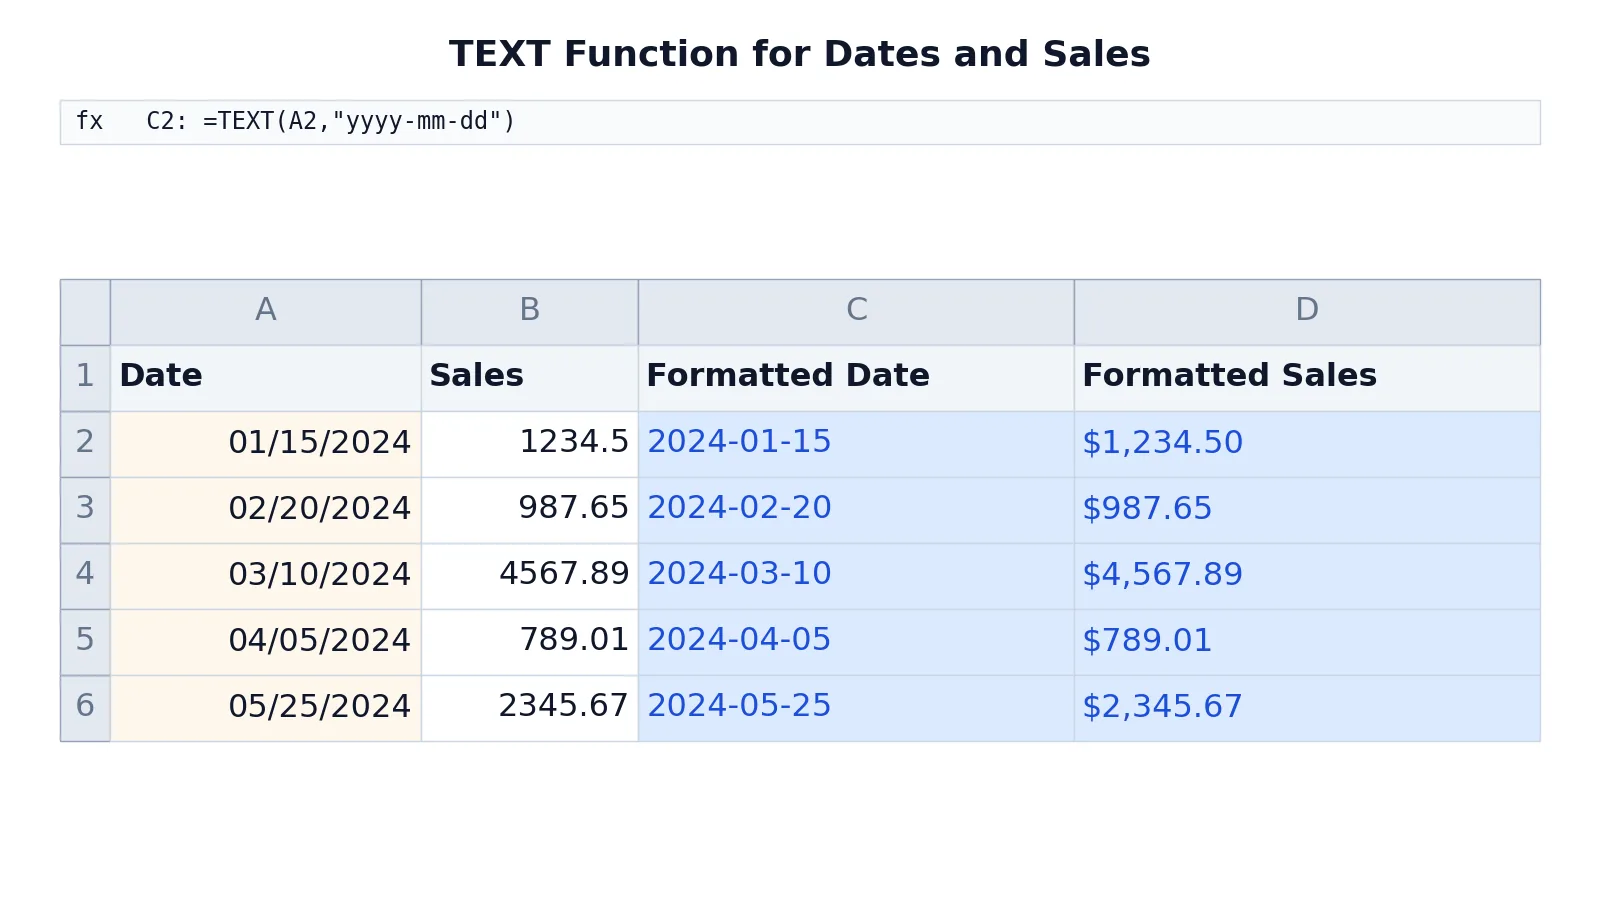
Task: Click the 'Formatted Date' header cell
Action: (856, 378)
